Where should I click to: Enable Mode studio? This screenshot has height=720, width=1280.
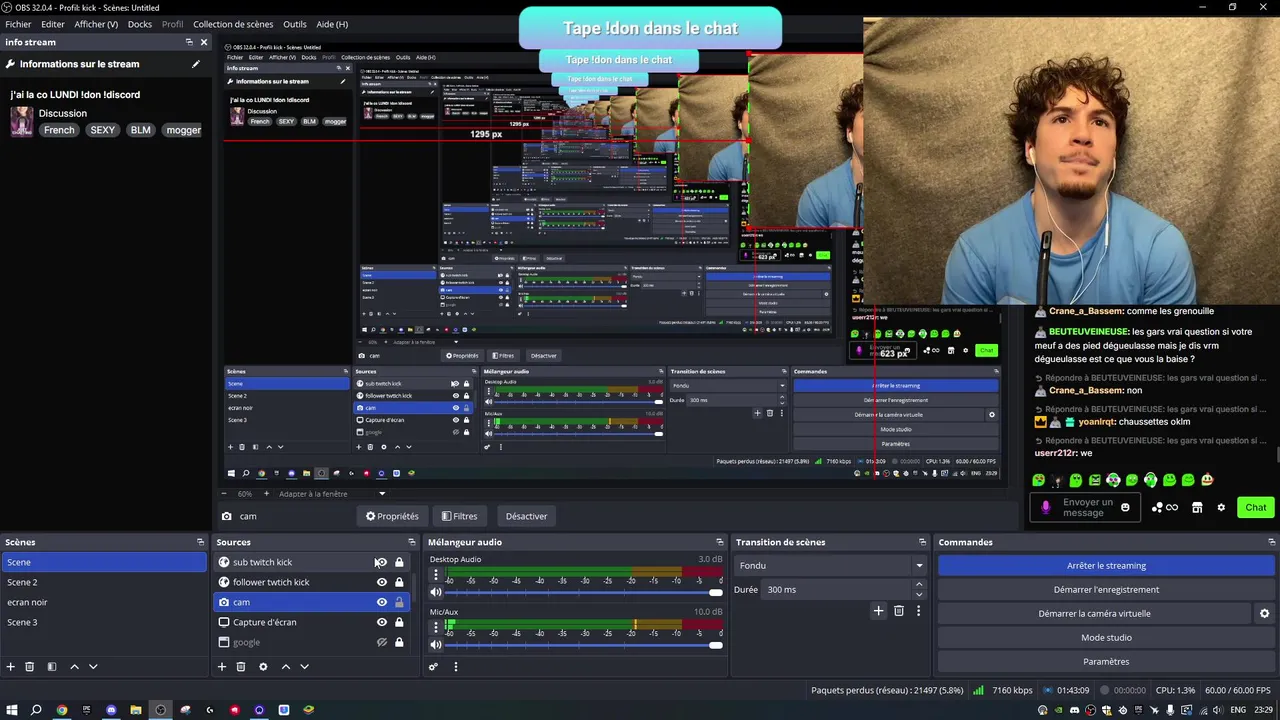pos(1106,637)
